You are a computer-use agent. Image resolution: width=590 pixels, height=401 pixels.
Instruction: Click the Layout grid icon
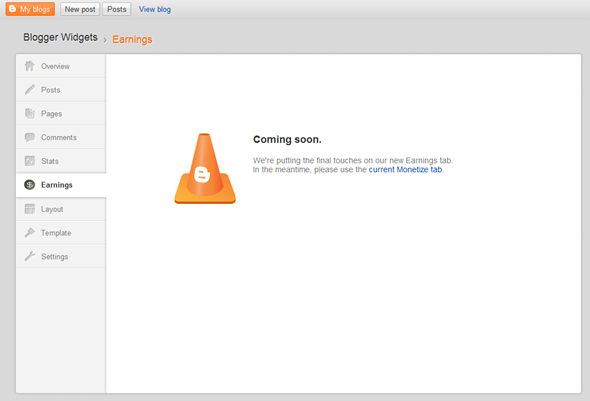(x=30, y=209)
